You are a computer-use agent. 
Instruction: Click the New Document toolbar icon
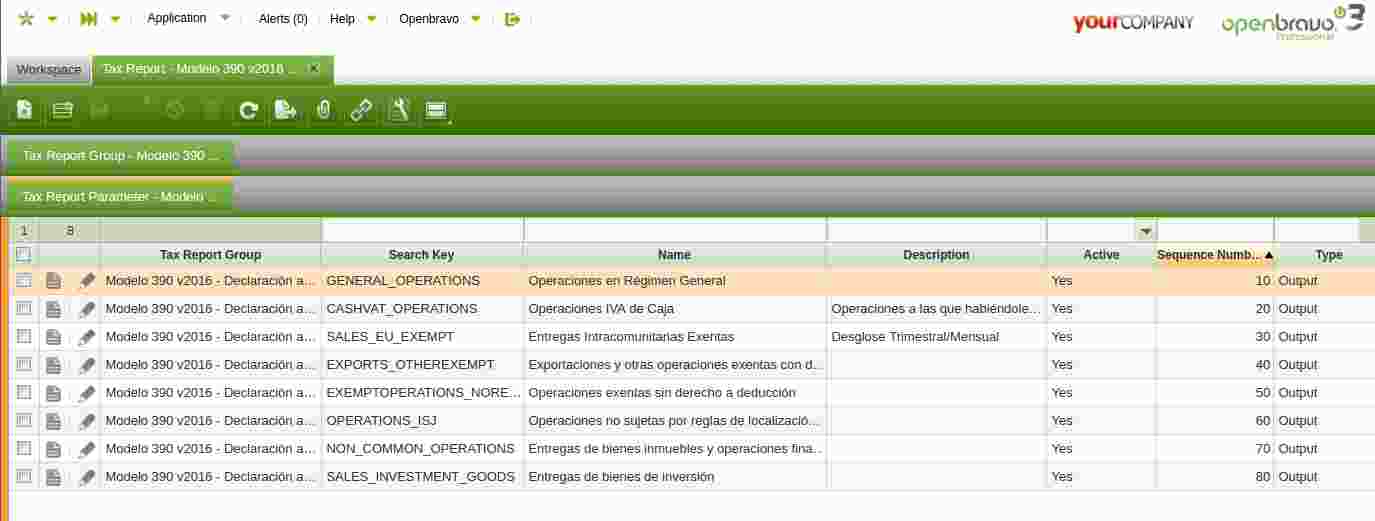pyautogui.click(x=24, y=110)
